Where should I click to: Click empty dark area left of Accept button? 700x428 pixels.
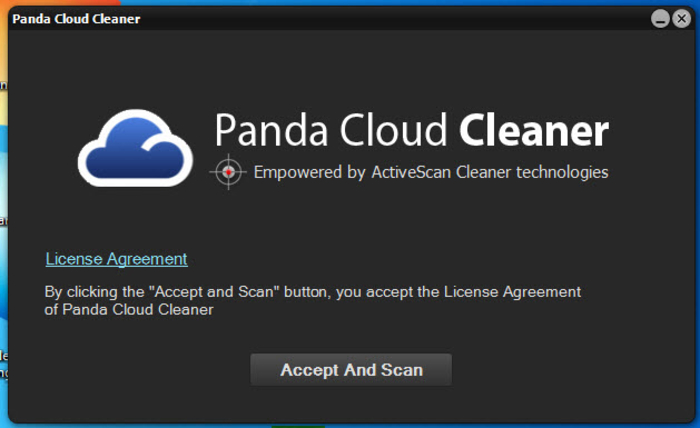[x=130, y=370]
